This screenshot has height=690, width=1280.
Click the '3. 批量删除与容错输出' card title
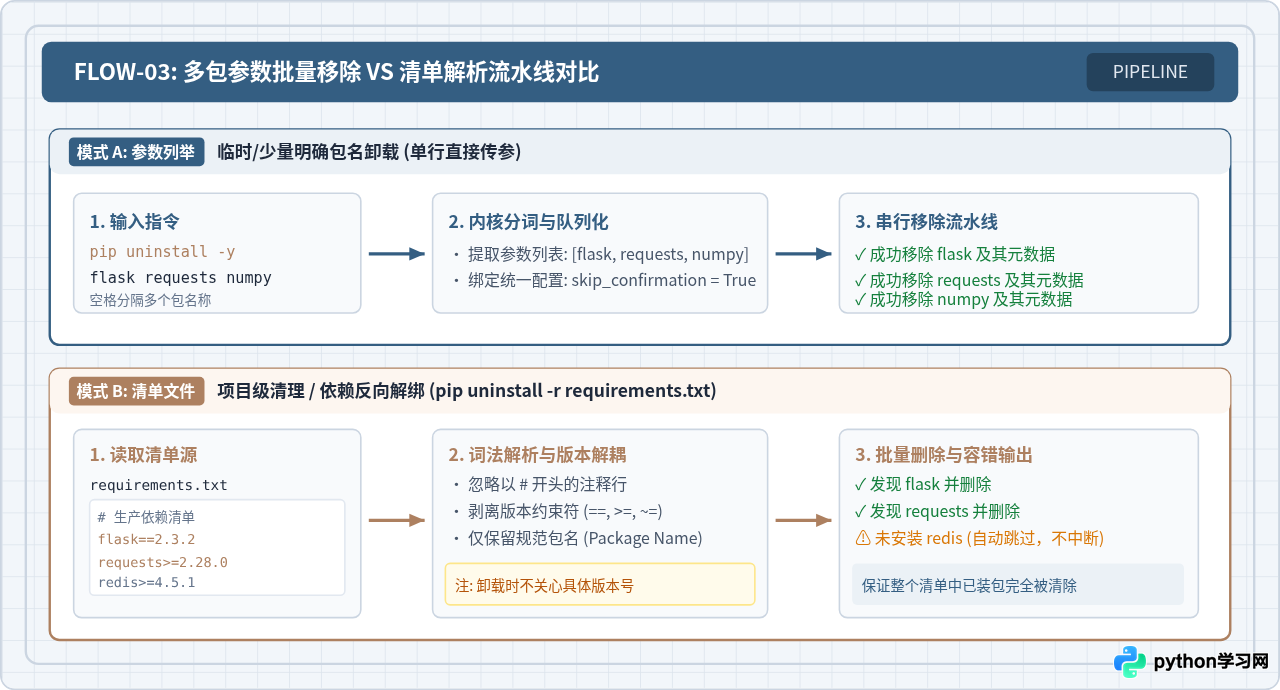[x=944, y=455]
